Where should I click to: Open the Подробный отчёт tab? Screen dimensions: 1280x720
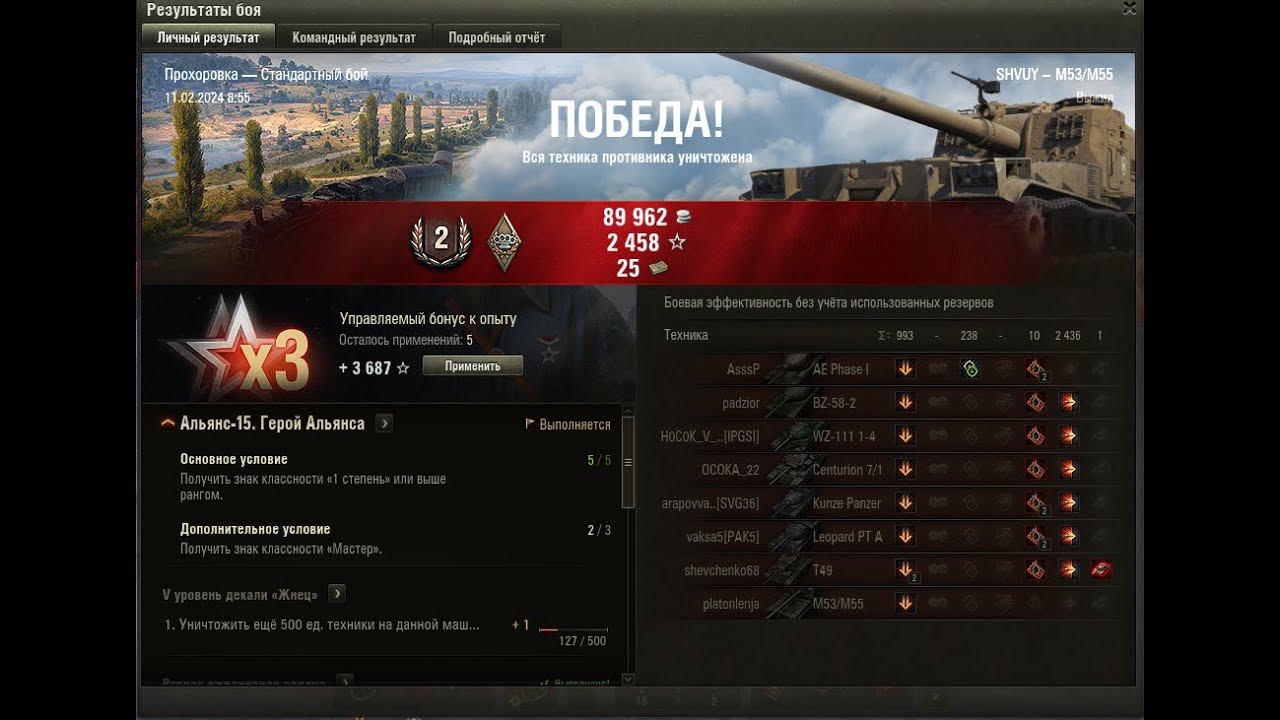(x=497, y=37)
